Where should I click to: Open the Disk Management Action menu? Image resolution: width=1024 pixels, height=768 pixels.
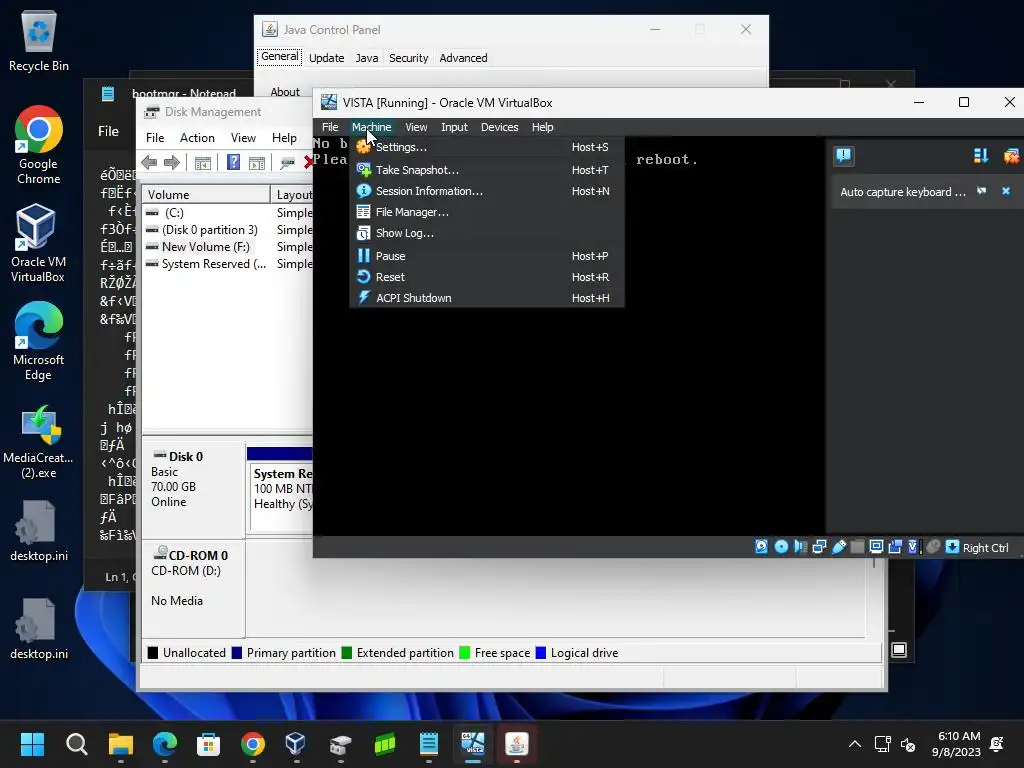coord(197,138)
